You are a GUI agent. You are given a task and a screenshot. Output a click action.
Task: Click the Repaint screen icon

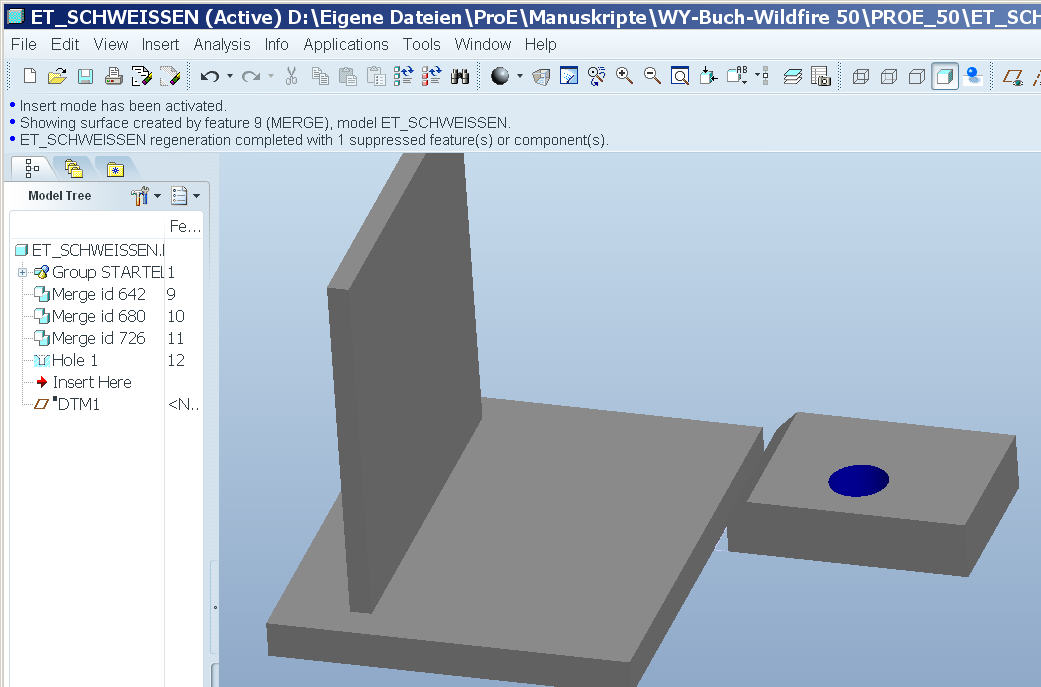point(569,76)
